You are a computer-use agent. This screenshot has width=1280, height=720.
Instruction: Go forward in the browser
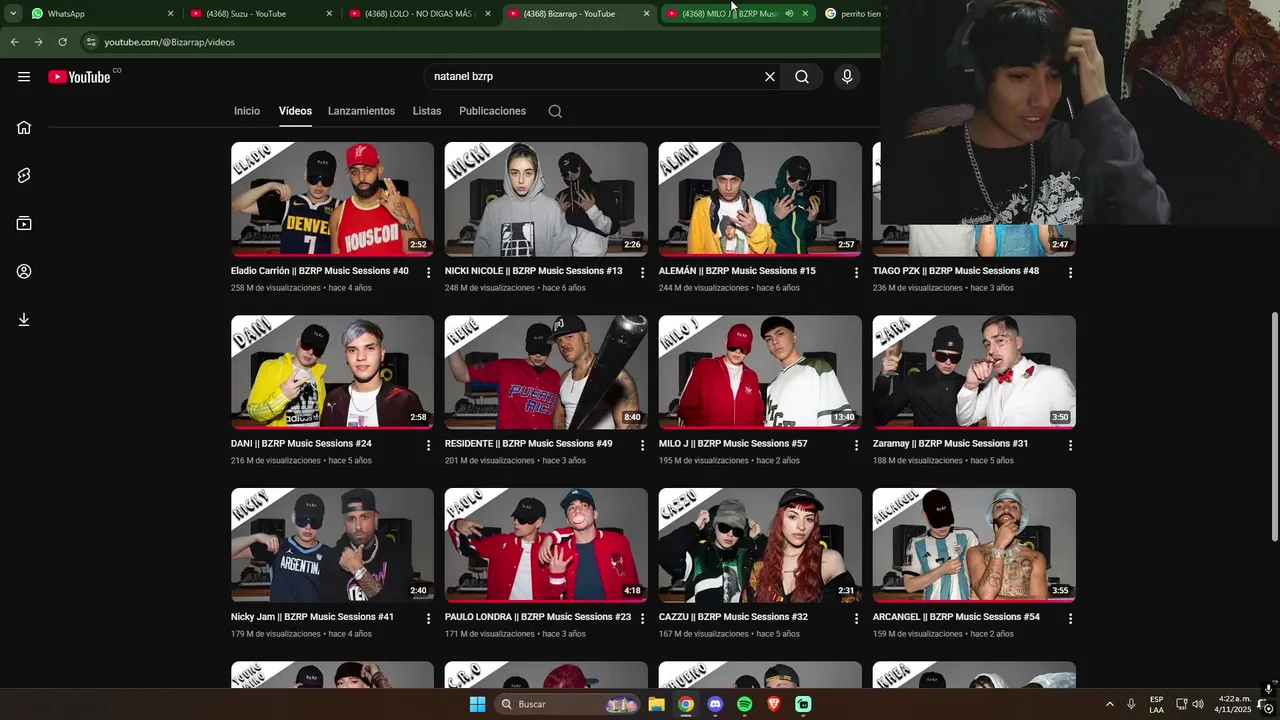coord(38,42)
